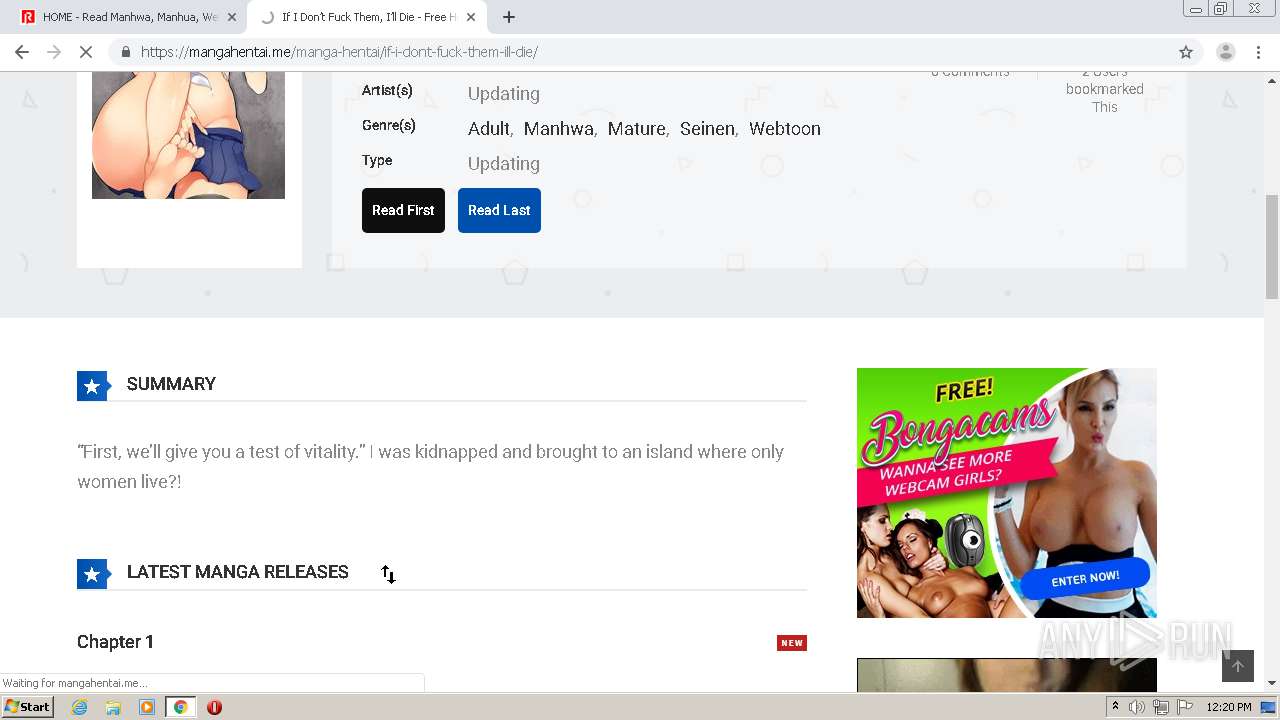Open the Chrome three-dot menu
The height and width of the screenshot is (720, 1280).
click(x=1258, y=52)
